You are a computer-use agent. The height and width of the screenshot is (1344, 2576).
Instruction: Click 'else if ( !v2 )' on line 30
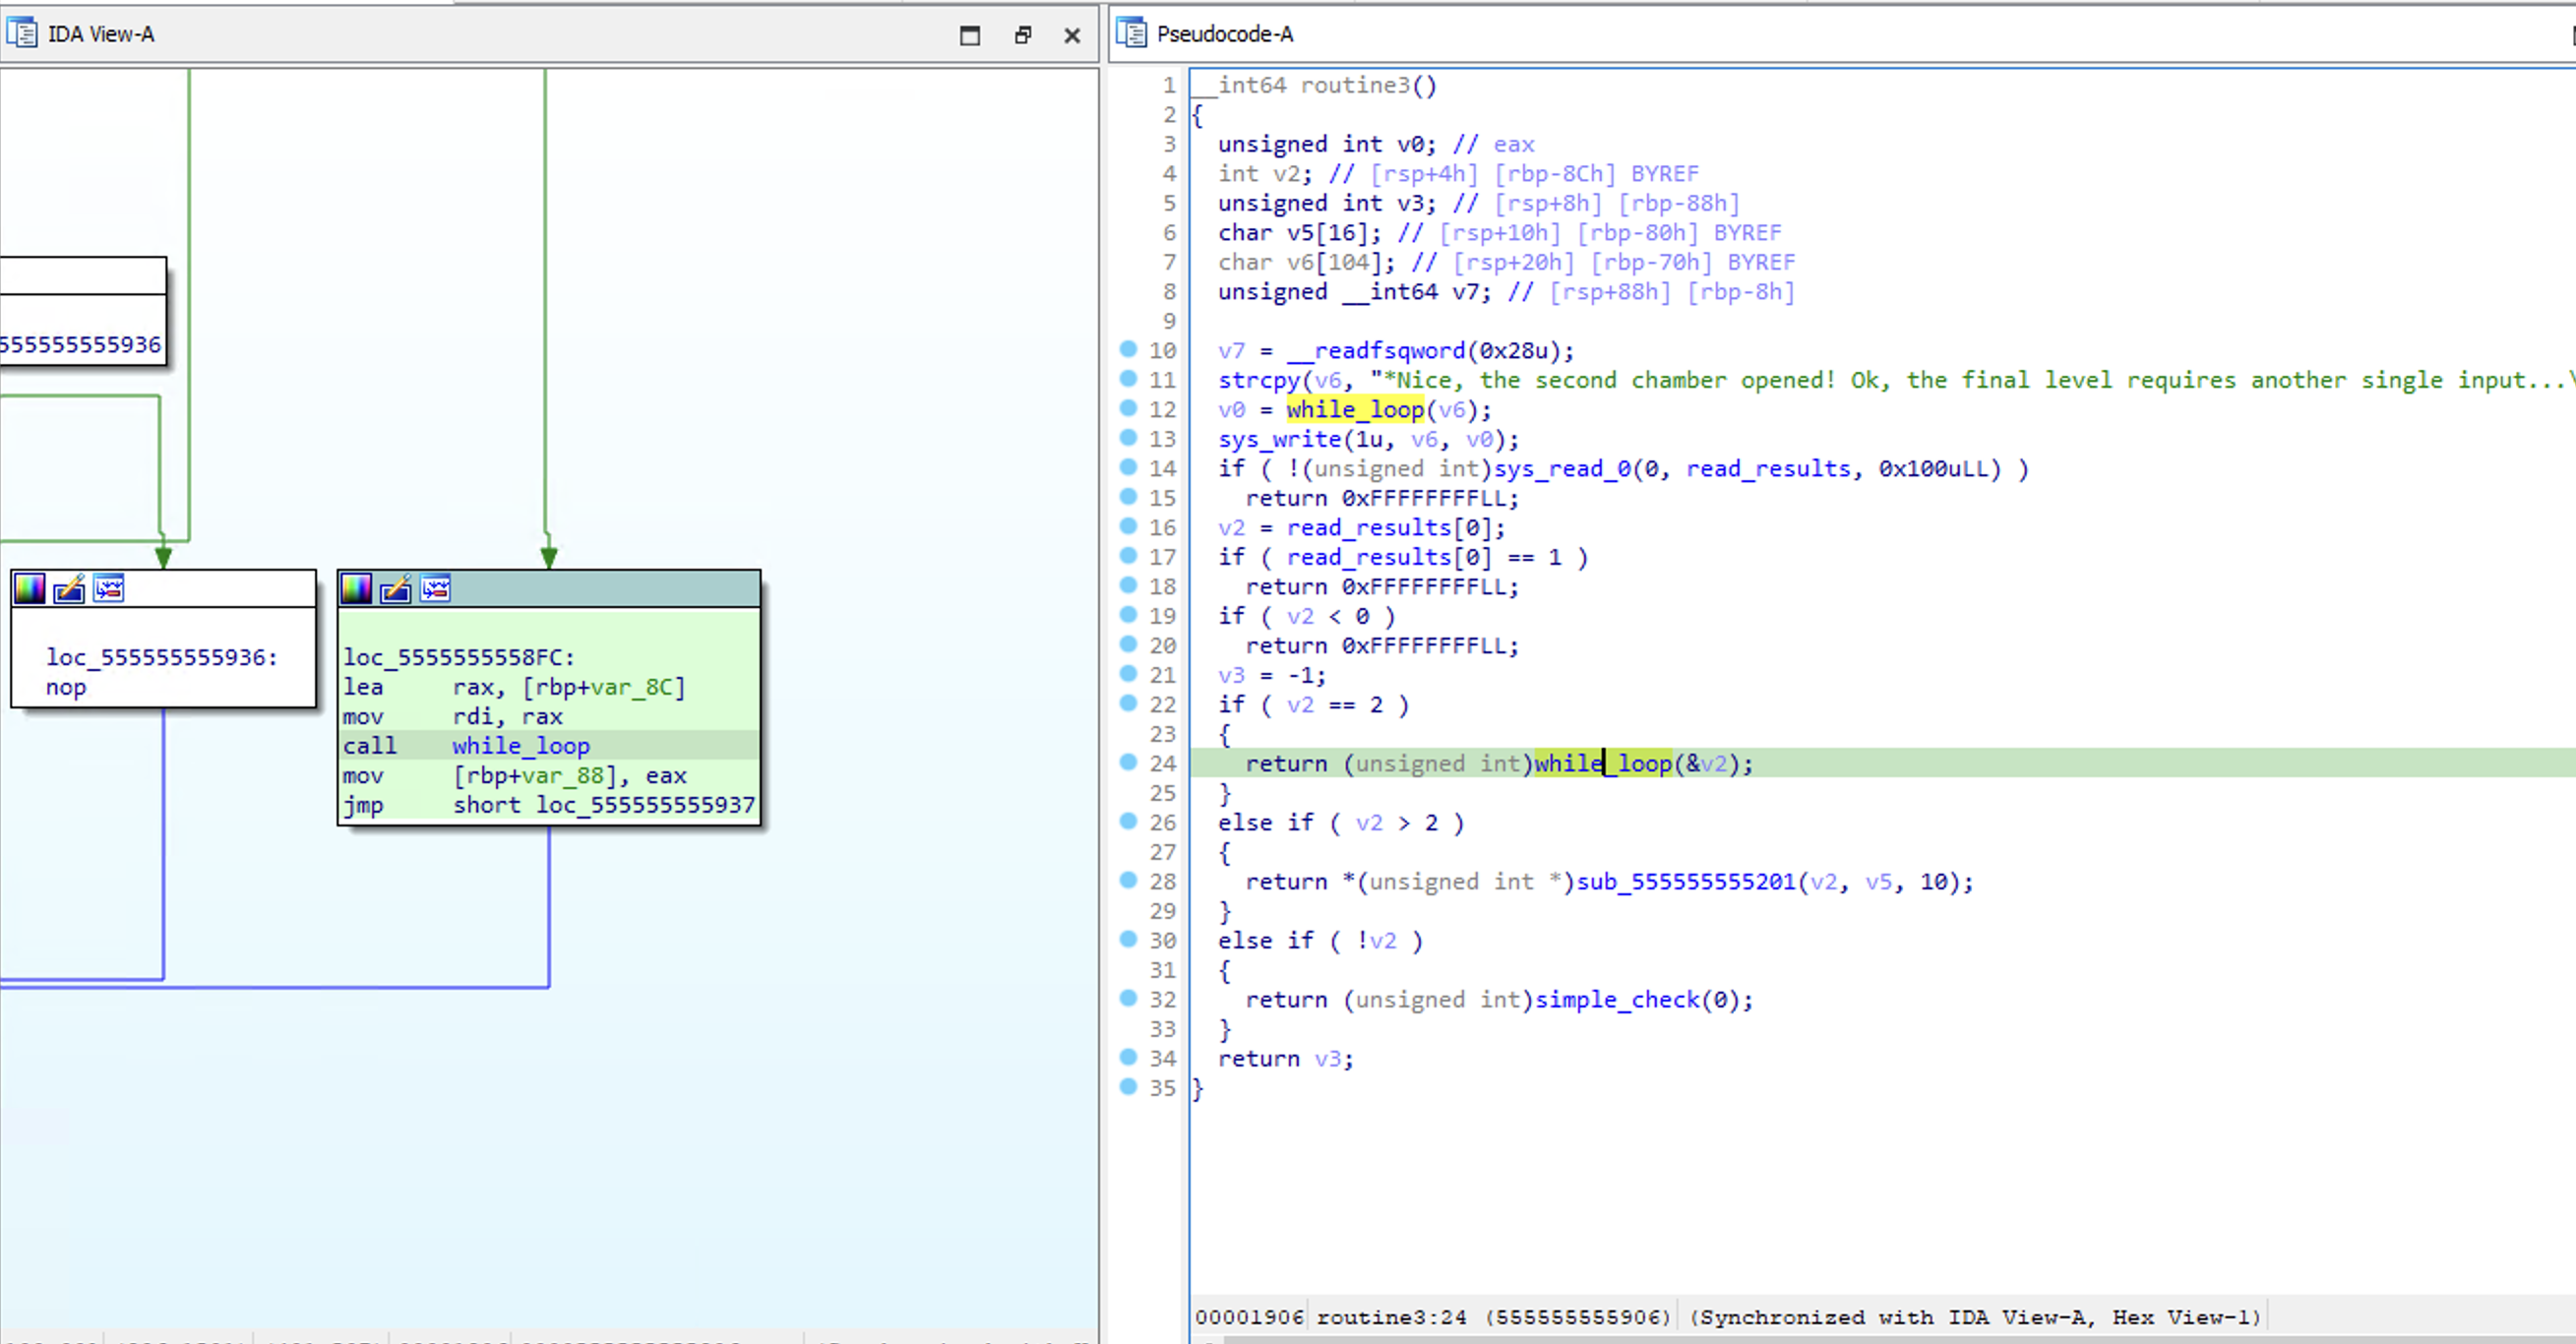tap(1320, 941)
